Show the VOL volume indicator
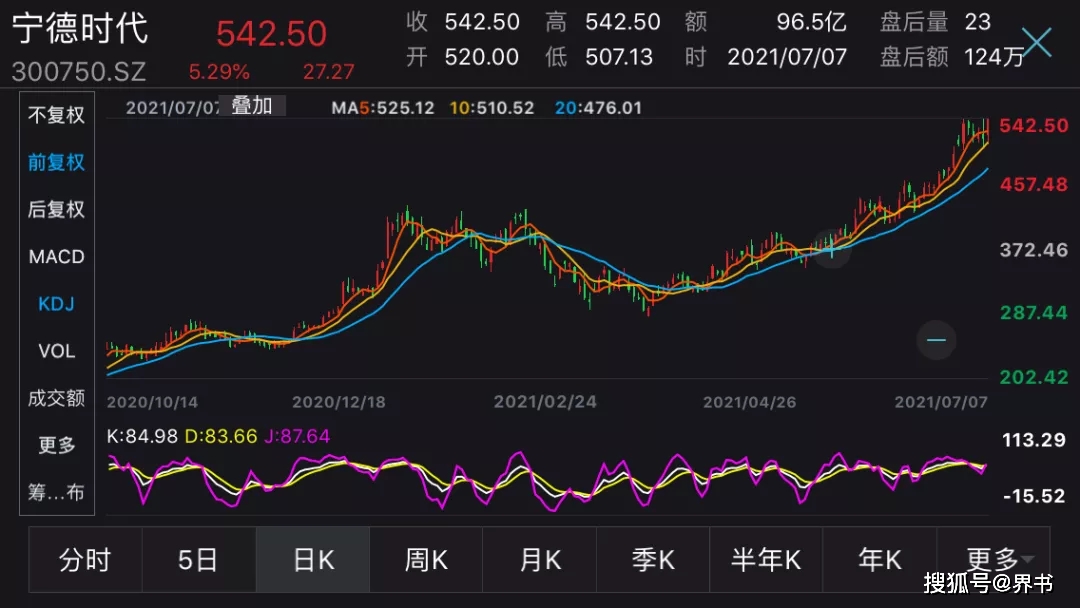This screenshot has width=1080, height=608. [x=56, y=350]
